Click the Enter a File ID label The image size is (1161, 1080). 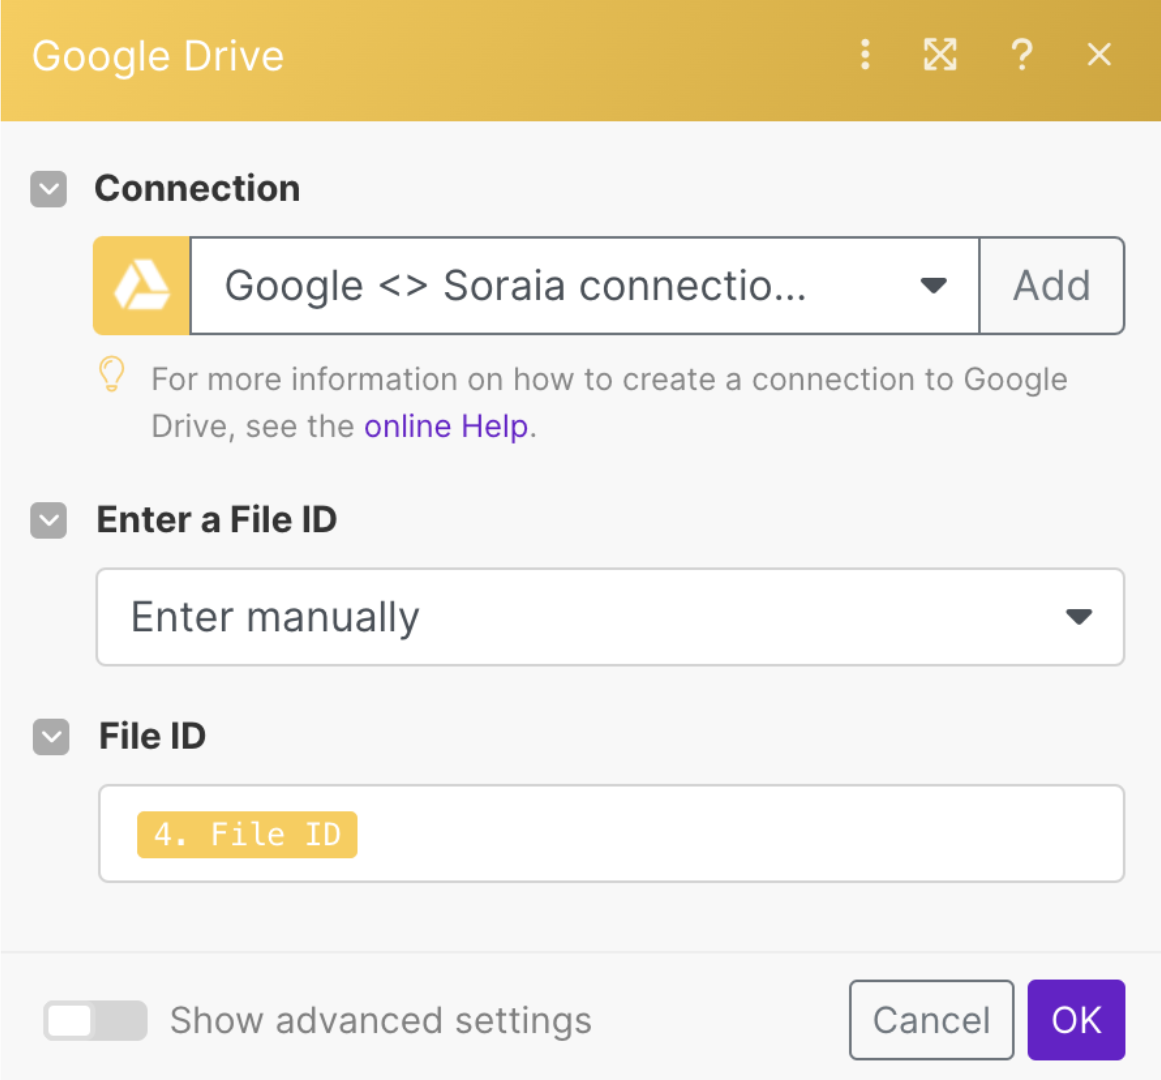point(217,520)
